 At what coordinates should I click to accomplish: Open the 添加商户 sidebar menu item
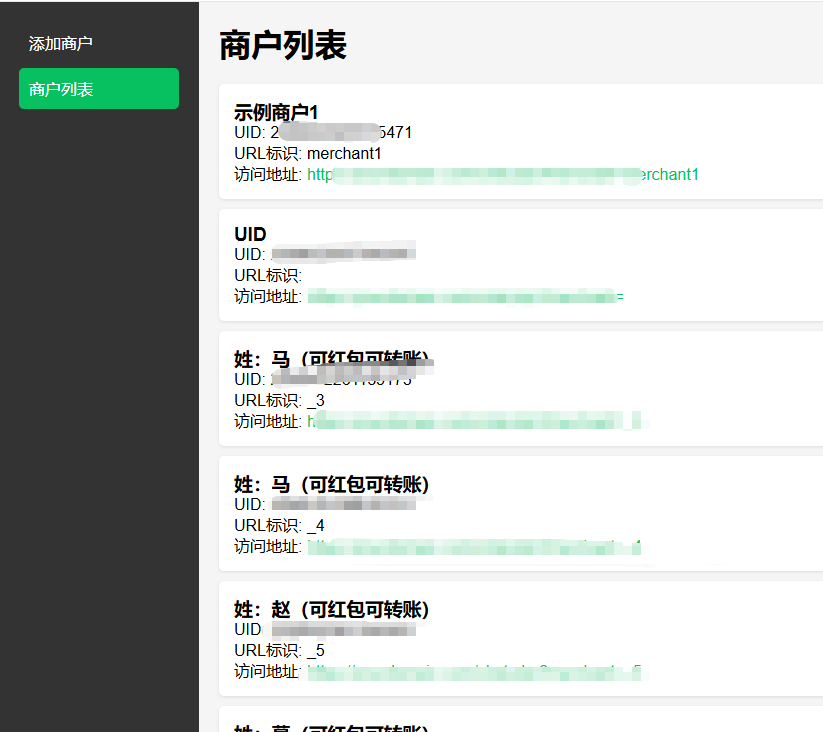tap(61, 44)
